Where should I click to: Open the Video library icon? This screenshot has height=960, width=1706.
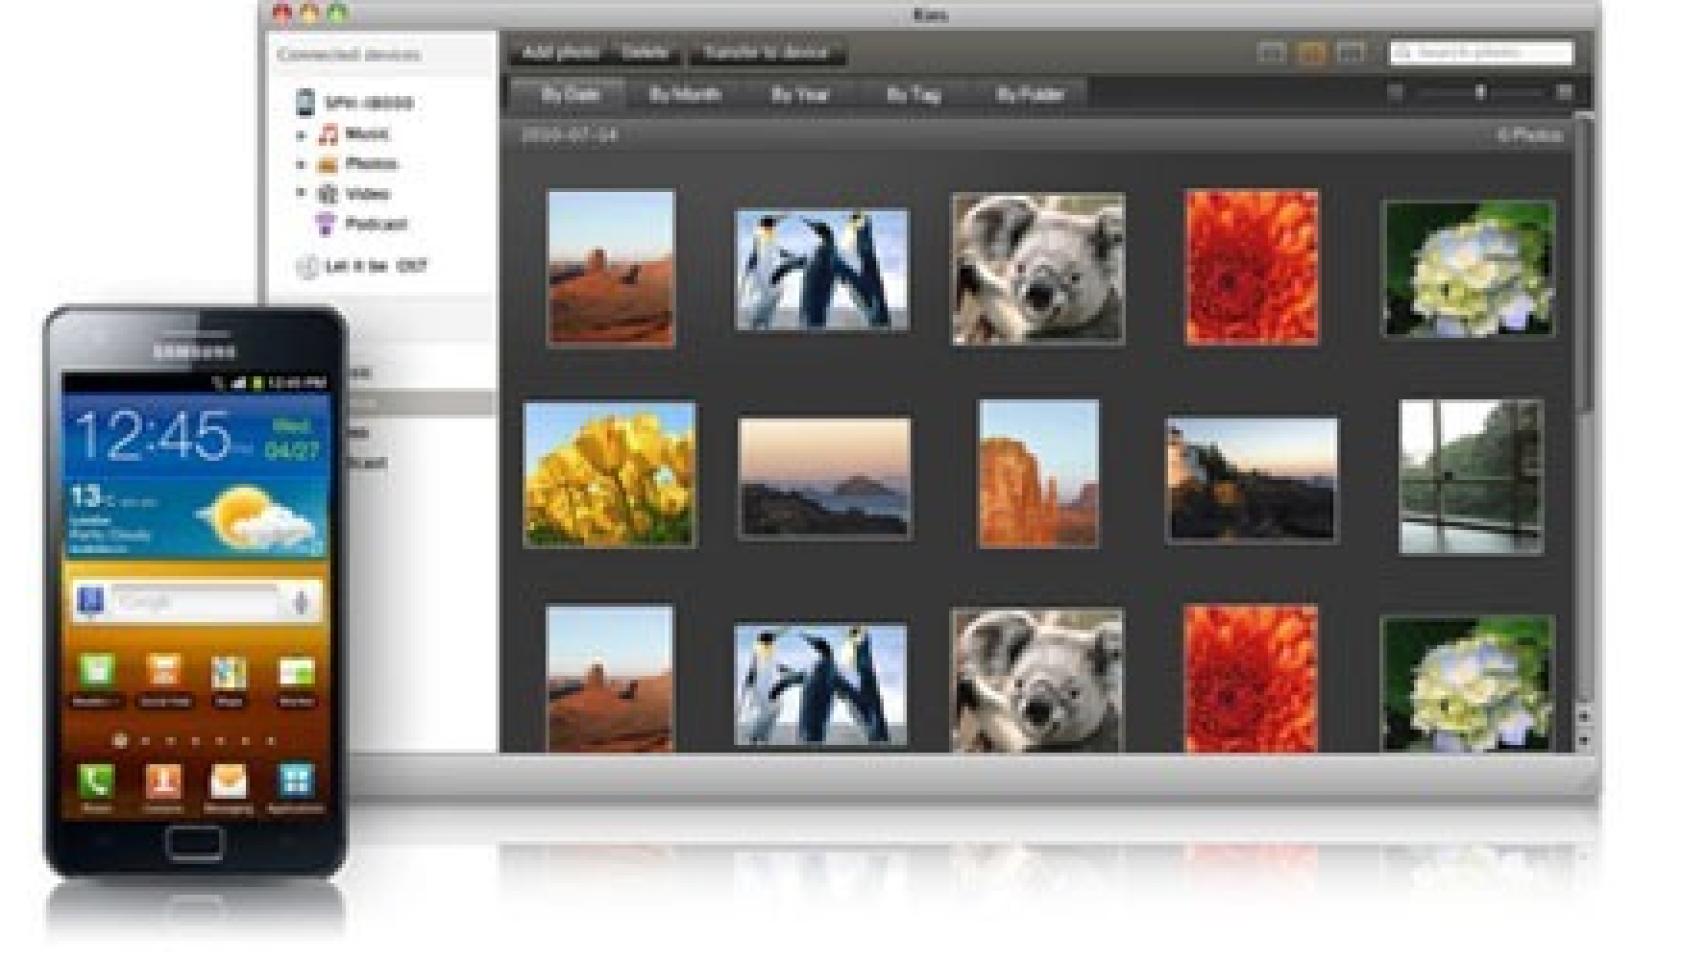[x=327, y=194]
